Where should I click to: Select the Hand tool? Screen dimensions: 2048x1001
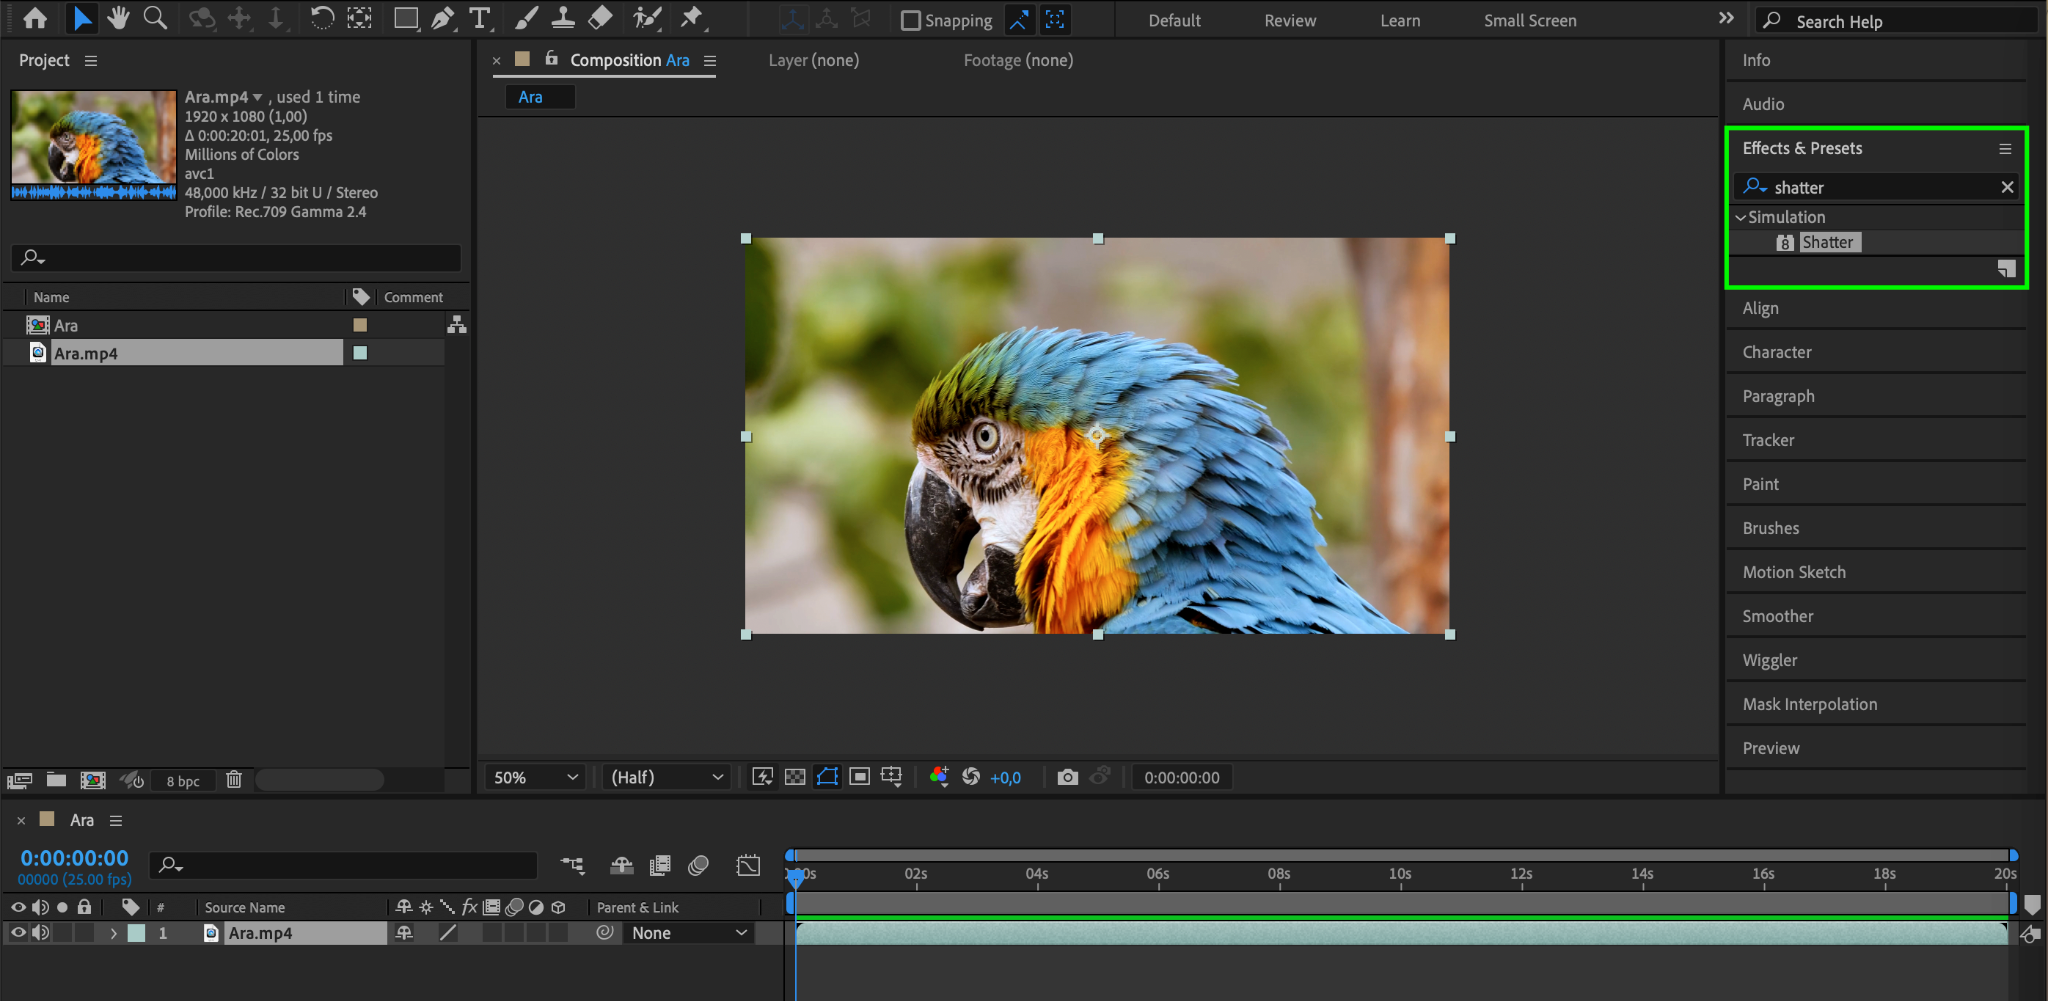click(x=118, y=18)
